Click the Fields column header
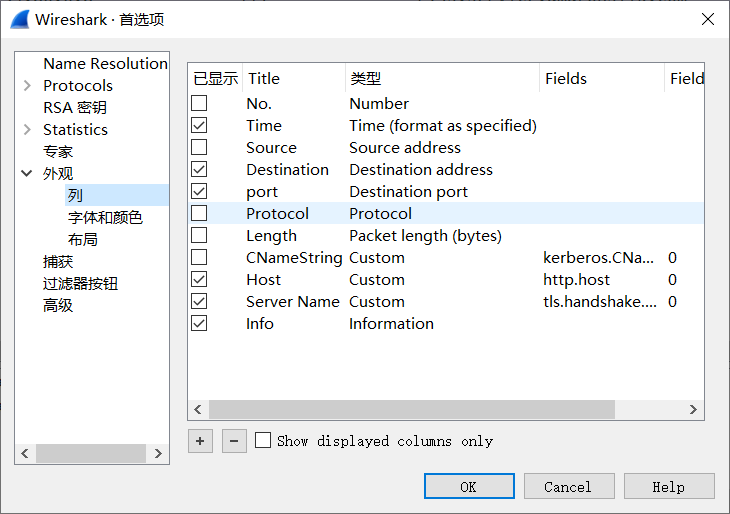This screenshot has height=514, width=730. tap(602, 78)
